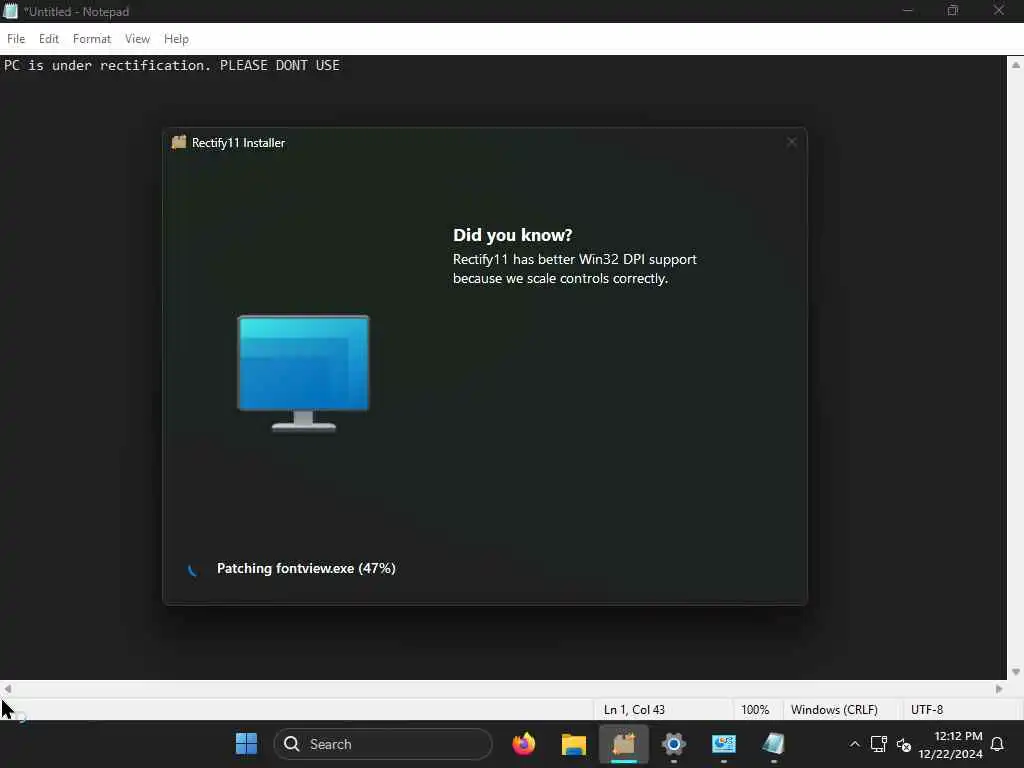Click the Notepad icon in title bar

(10, 11)
